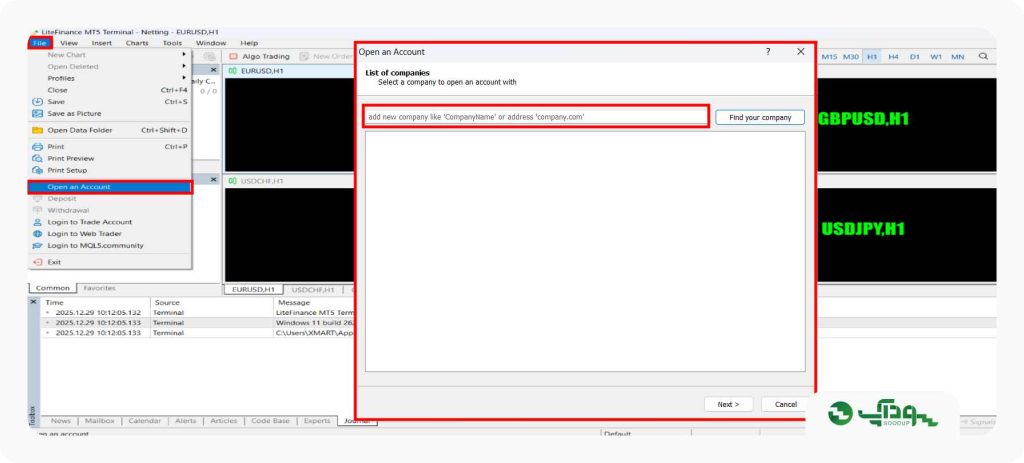
Task: Select journal row with Windows 11 build message
Action: 198,323
